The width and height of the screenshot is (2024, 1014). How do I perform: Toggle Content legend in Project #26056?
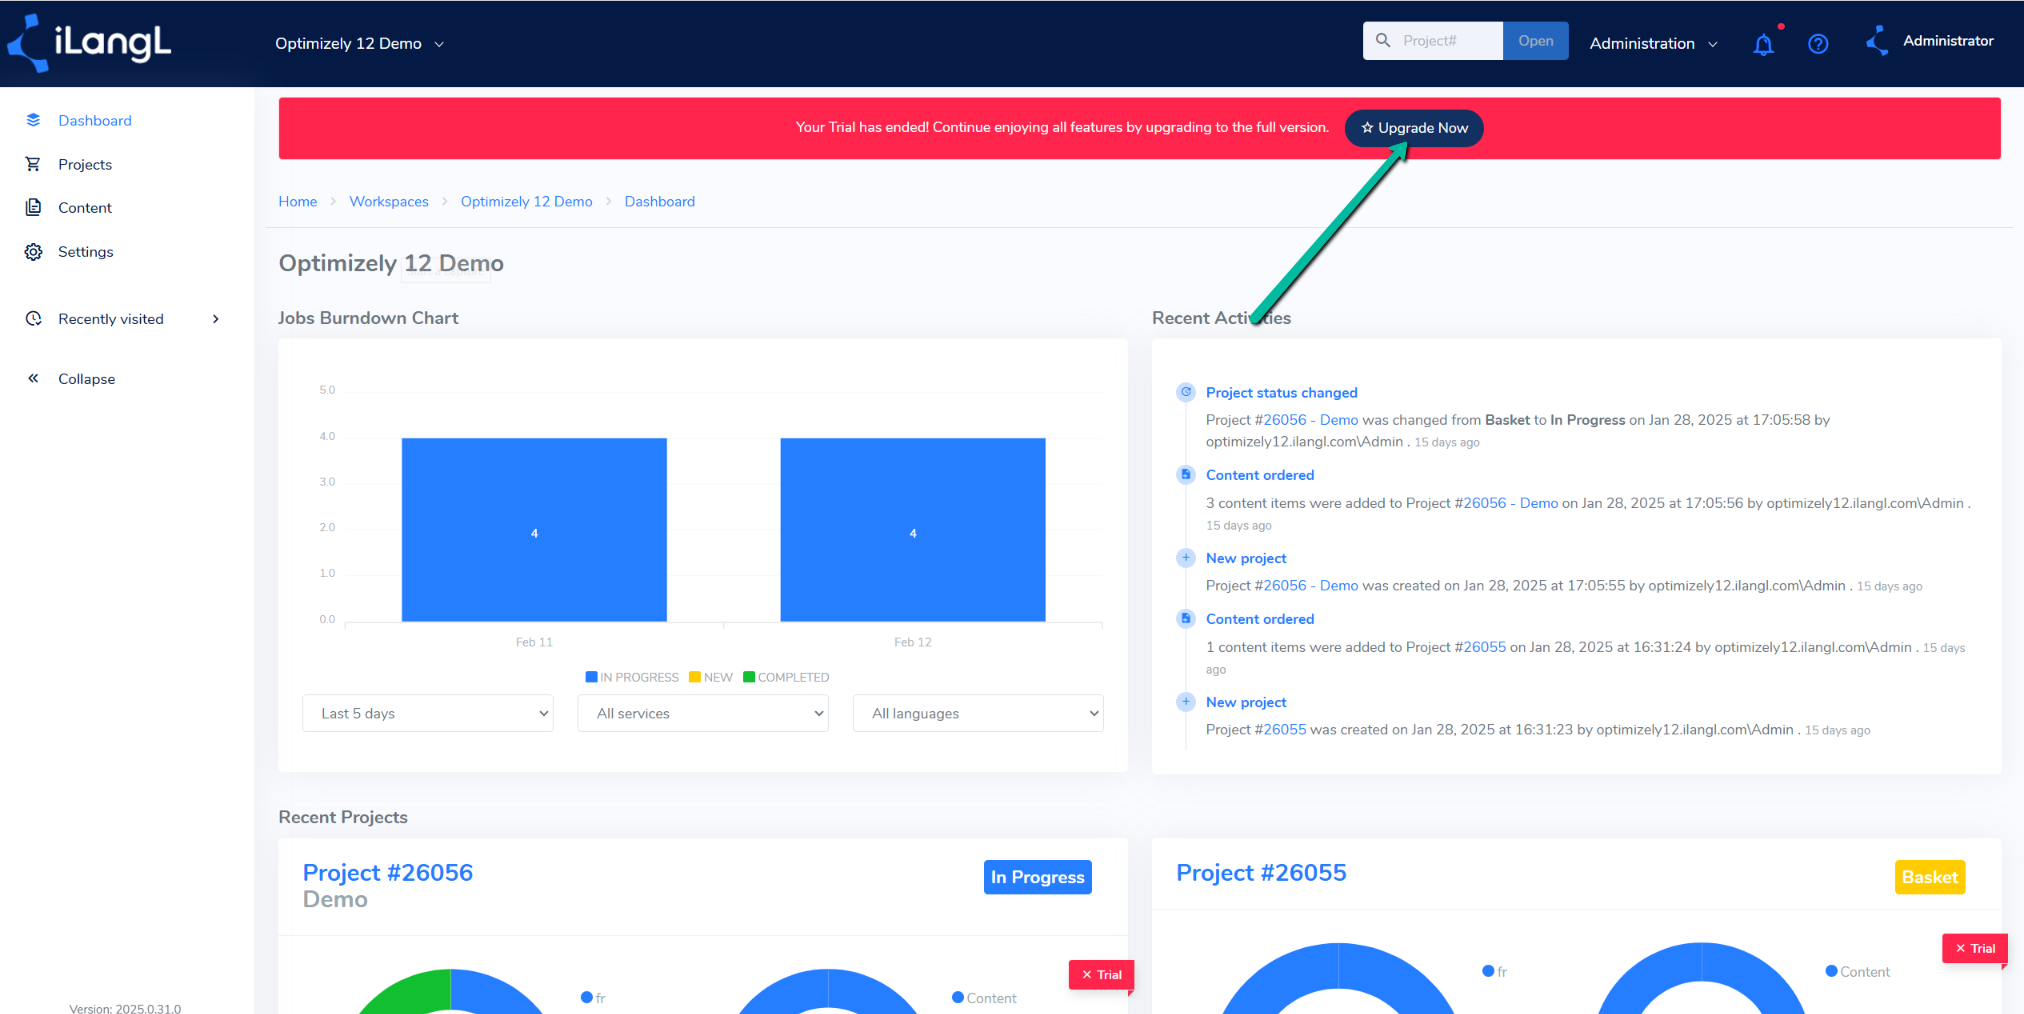coord(984,998)
